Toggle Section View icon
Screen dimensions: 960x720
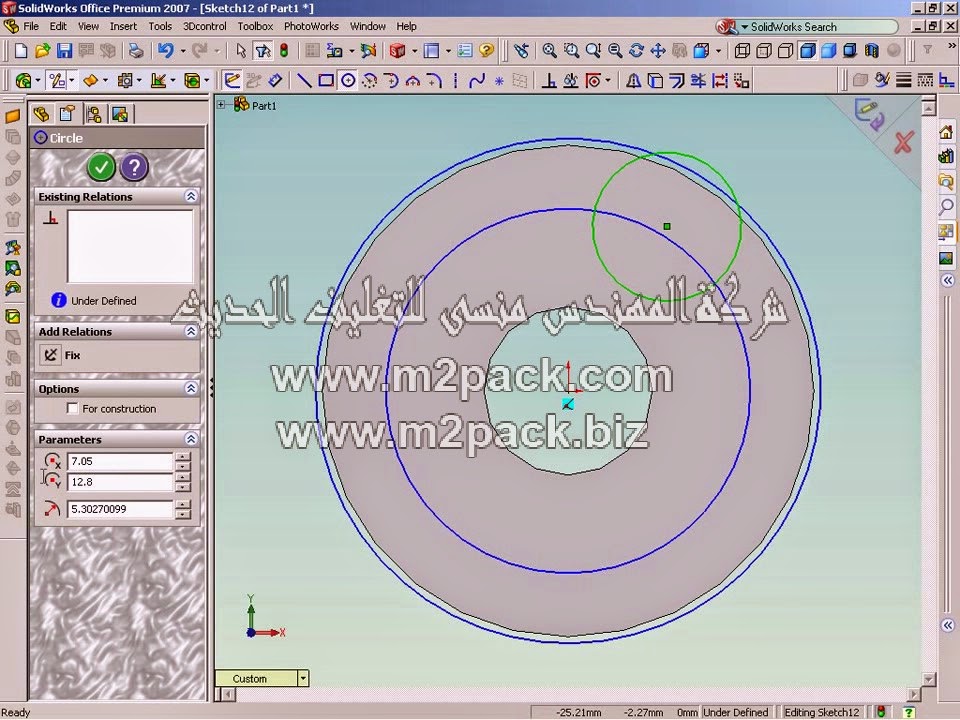872,51
